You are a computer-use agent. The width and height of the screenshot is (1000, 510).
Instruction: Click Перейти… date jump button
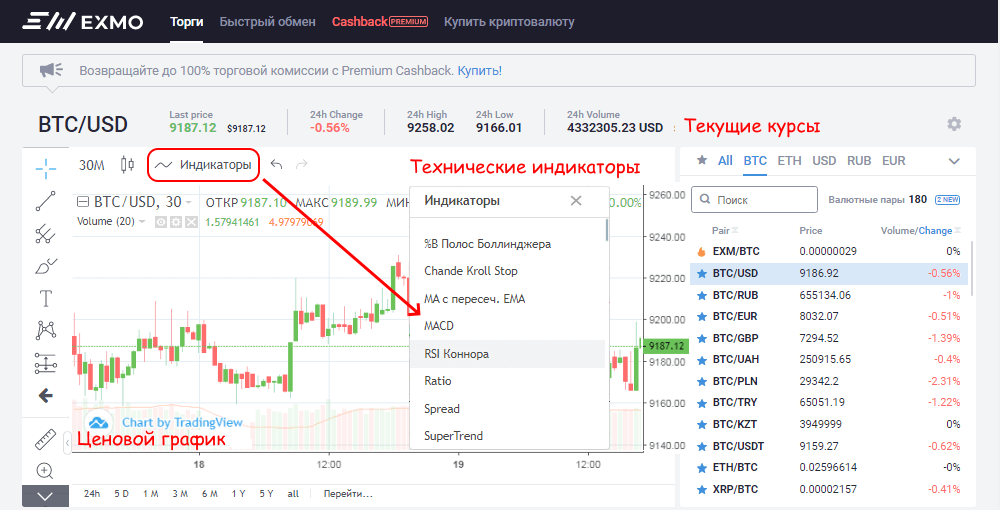click(x=348, y=493)
